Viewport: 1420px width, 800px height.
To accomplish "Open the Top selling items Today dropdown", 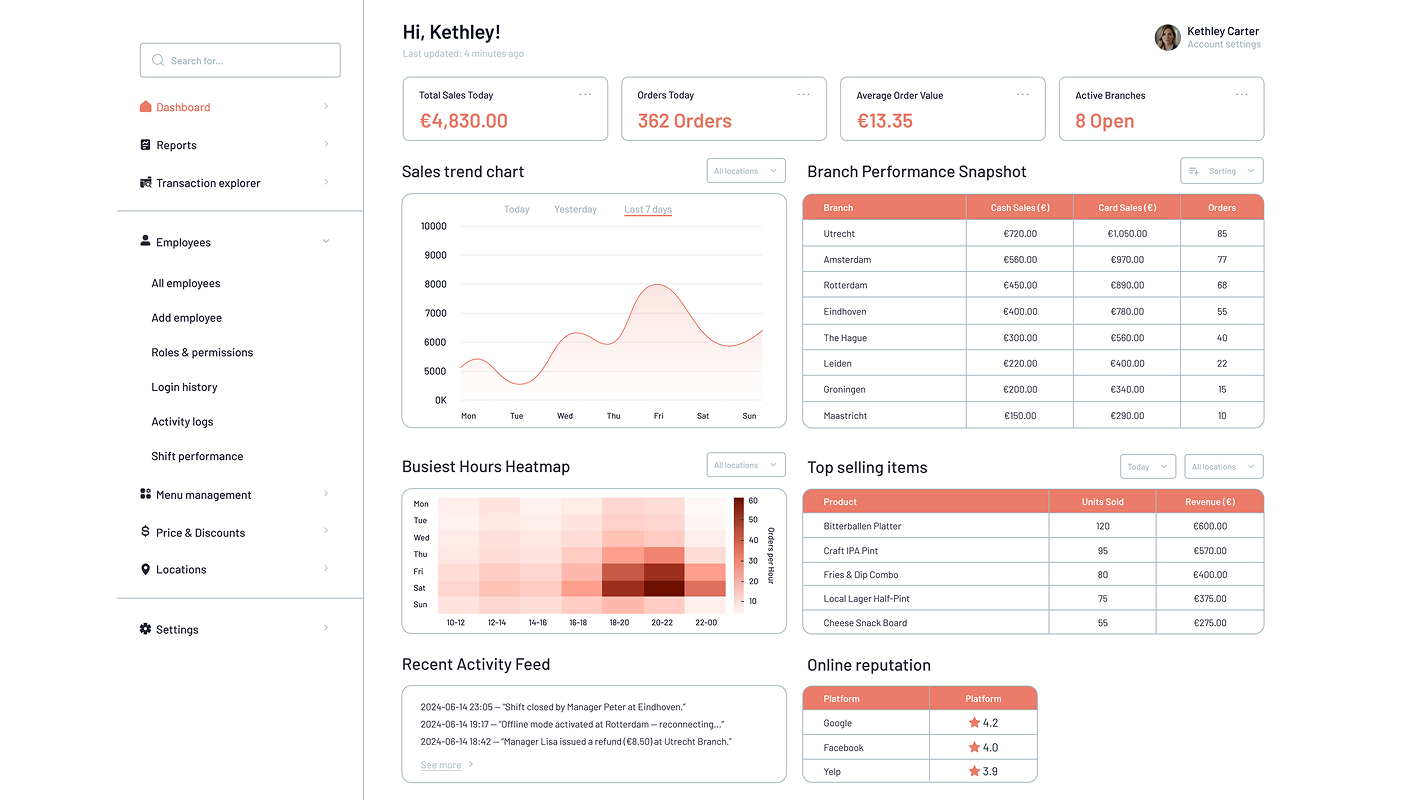I will pyautogui.click(x=1146, y=467).
